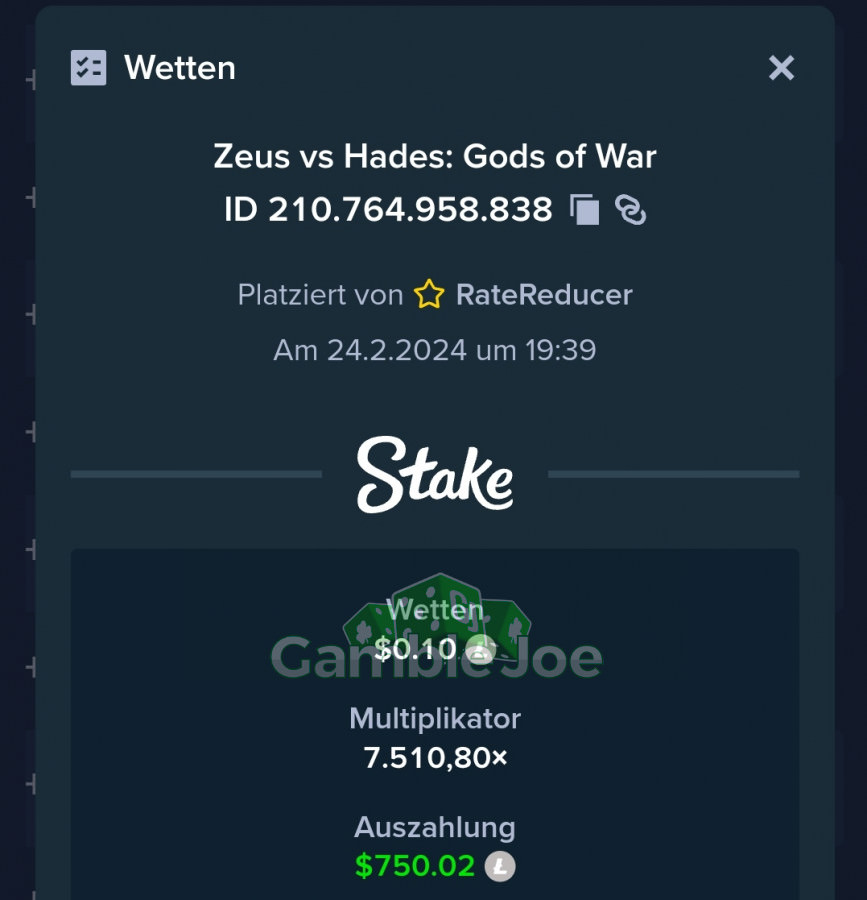Click the Auszahlung label
Screen dimensions: 867x900
(434, 828)
